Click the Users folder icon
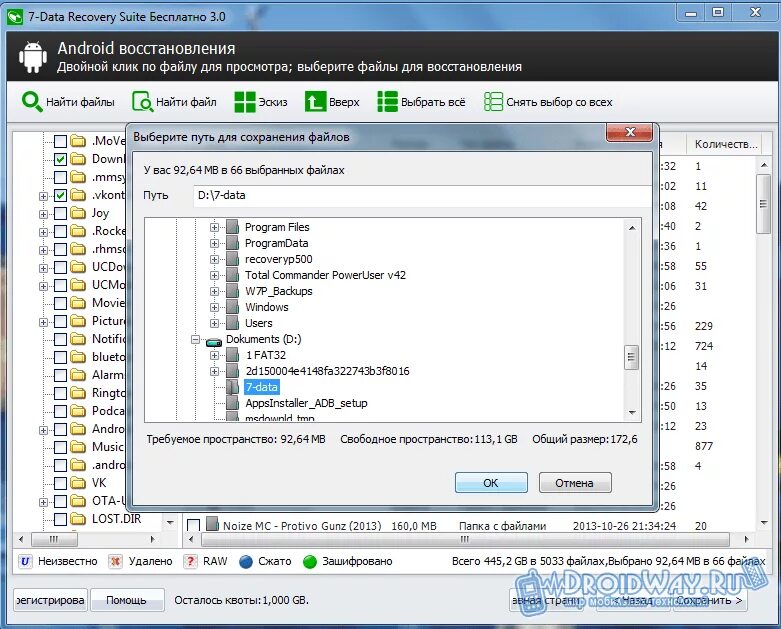 [x=232, y=323]
